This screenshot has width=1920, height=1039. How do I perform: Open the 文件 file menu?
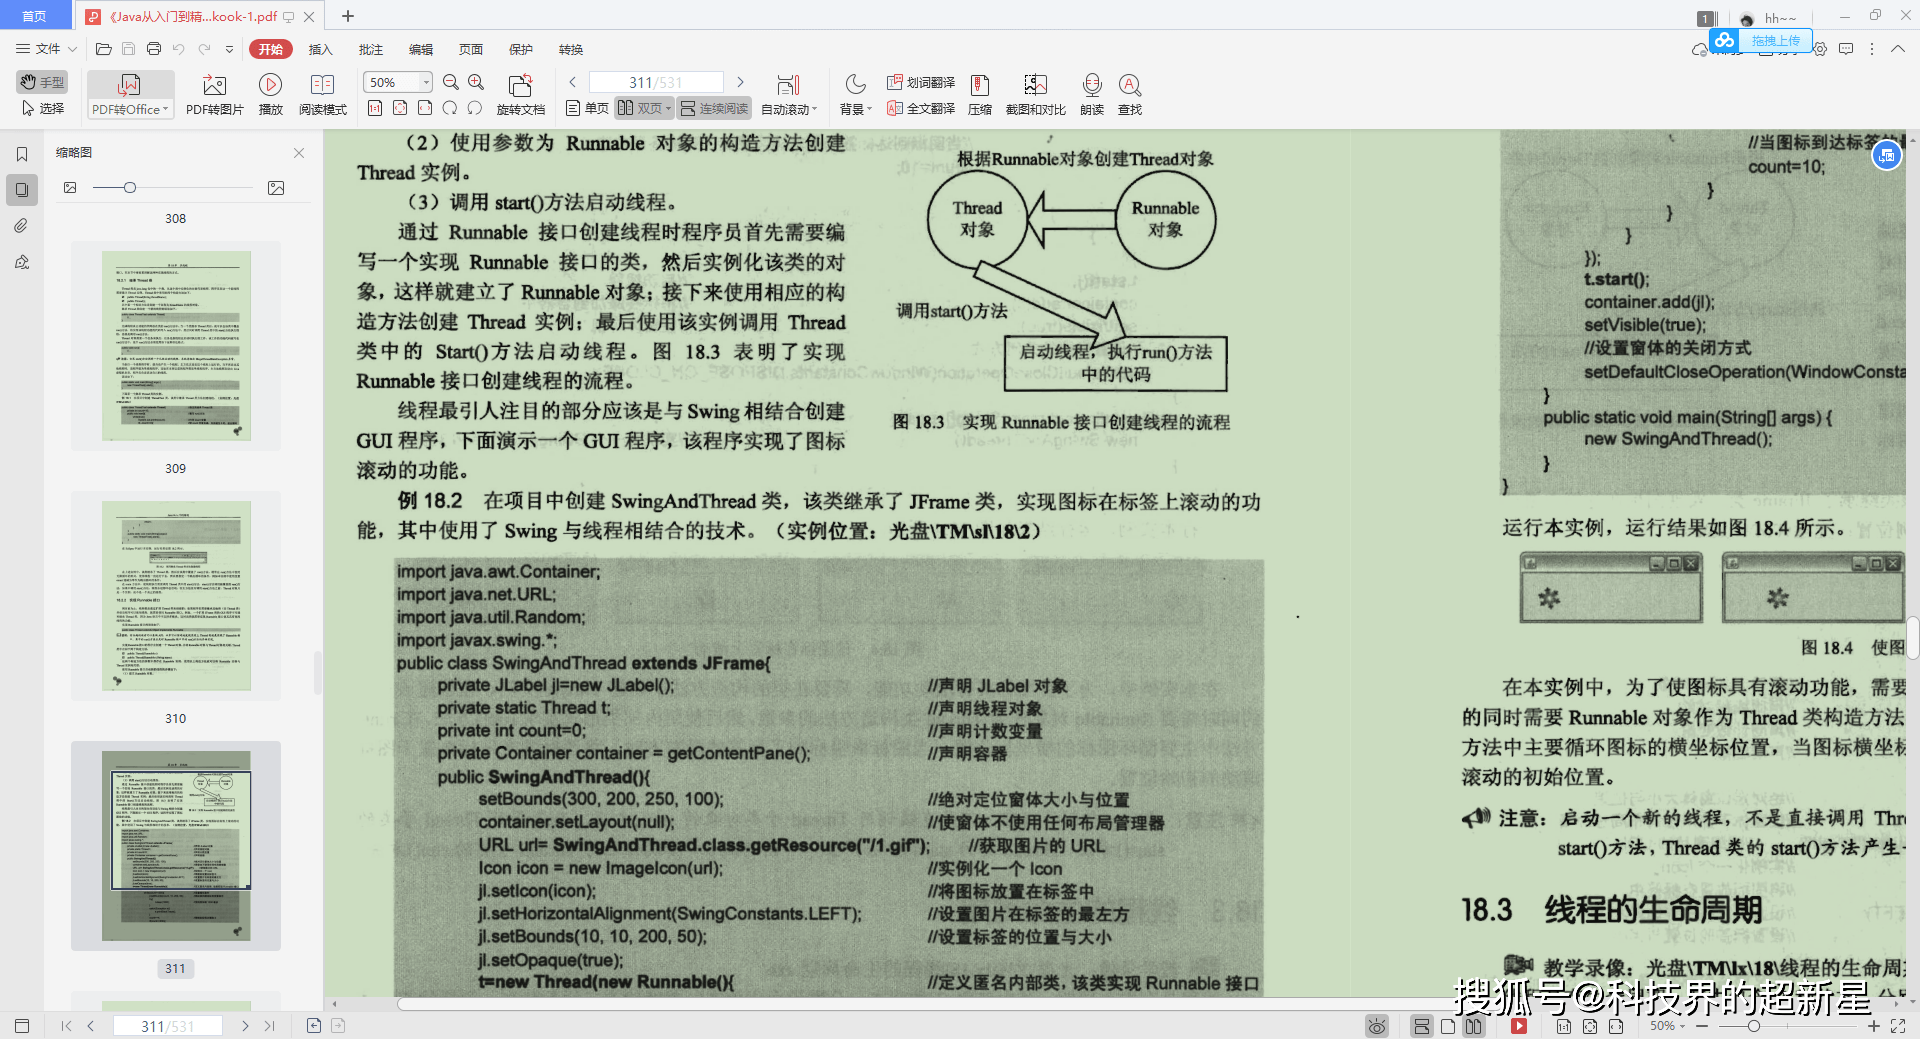tap(38, 48)
